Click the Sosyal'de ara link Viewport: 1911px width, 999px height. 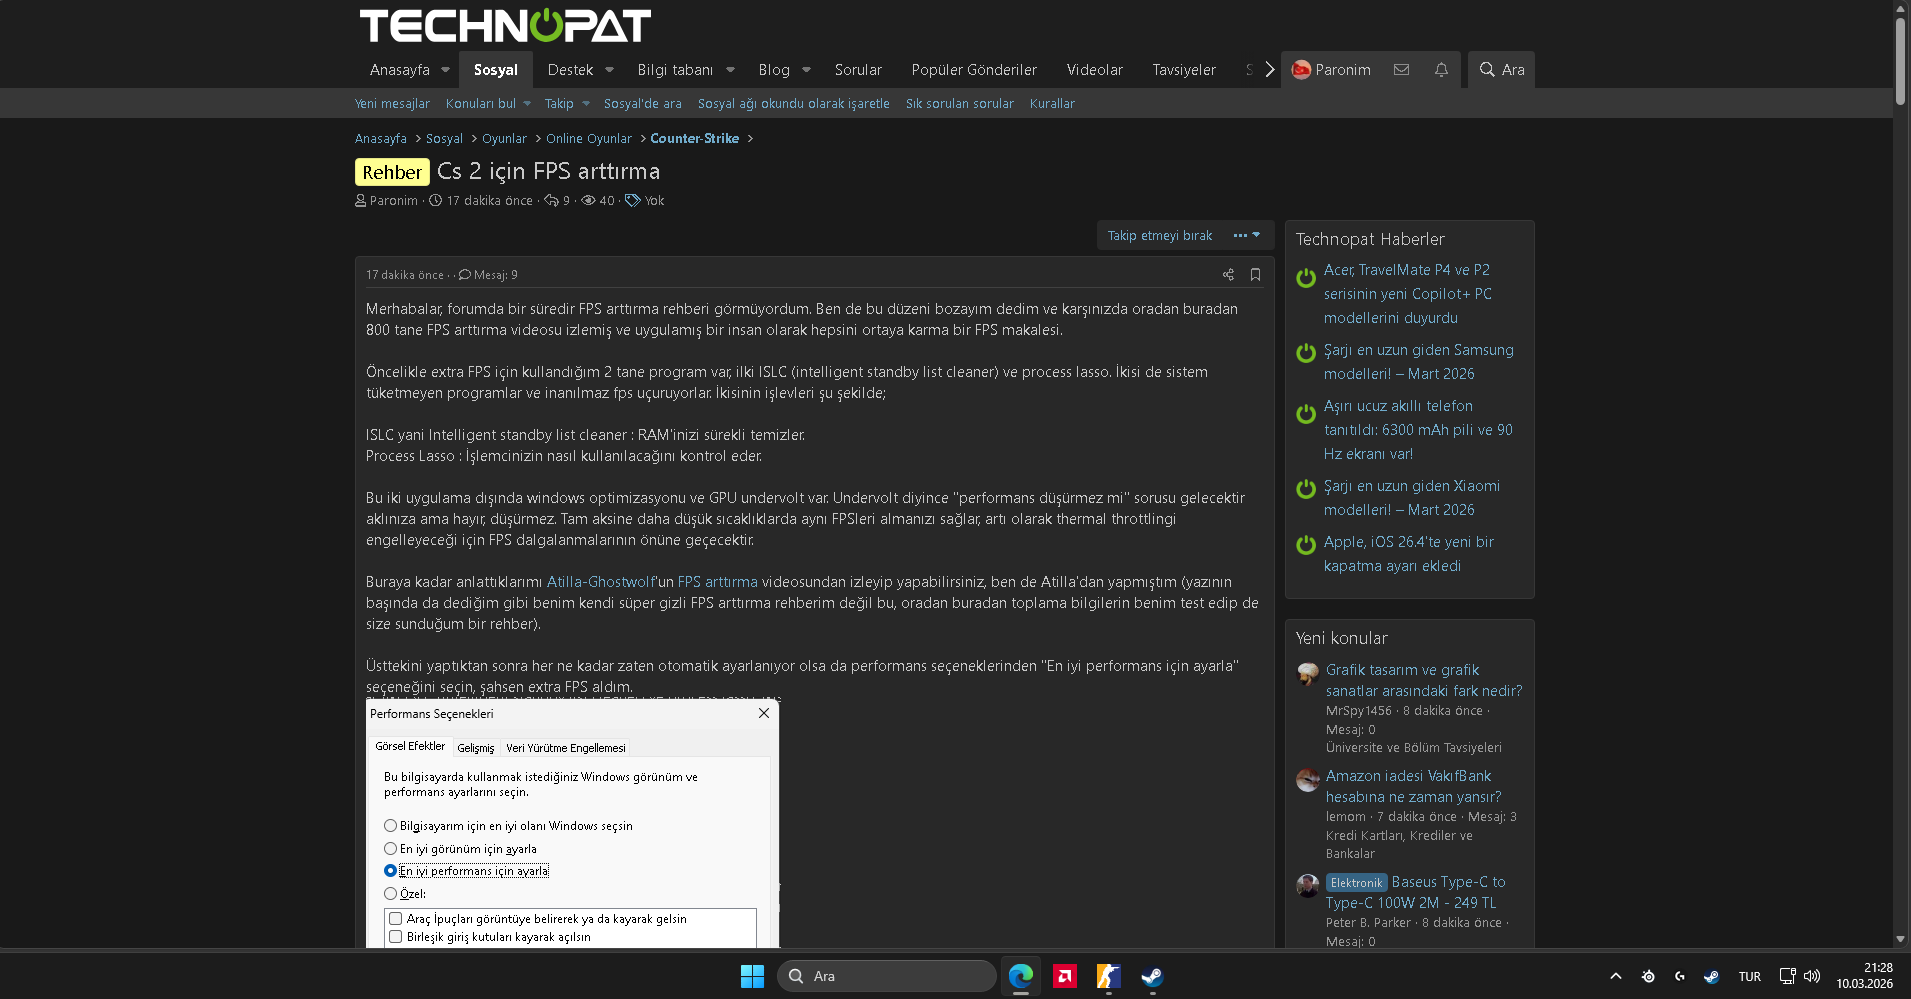(643, 104)
